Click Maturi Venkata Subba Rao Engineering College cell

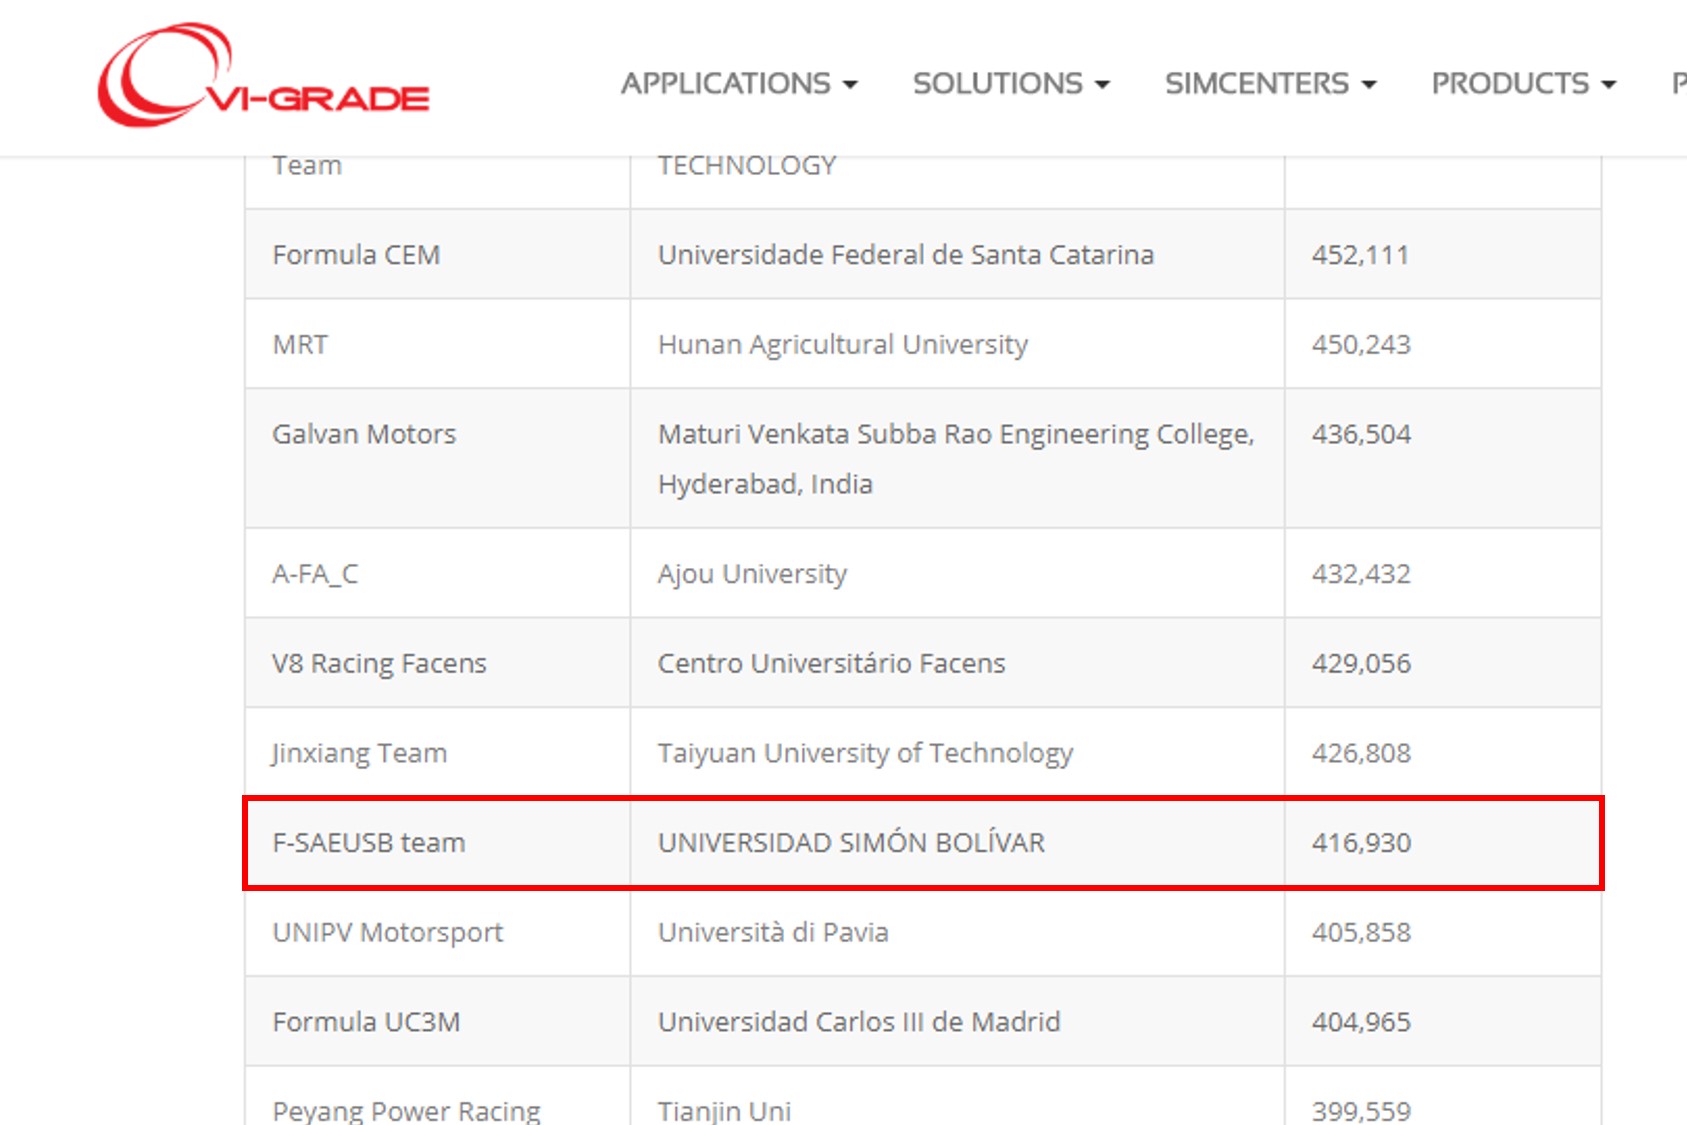[x=957, y=458]
